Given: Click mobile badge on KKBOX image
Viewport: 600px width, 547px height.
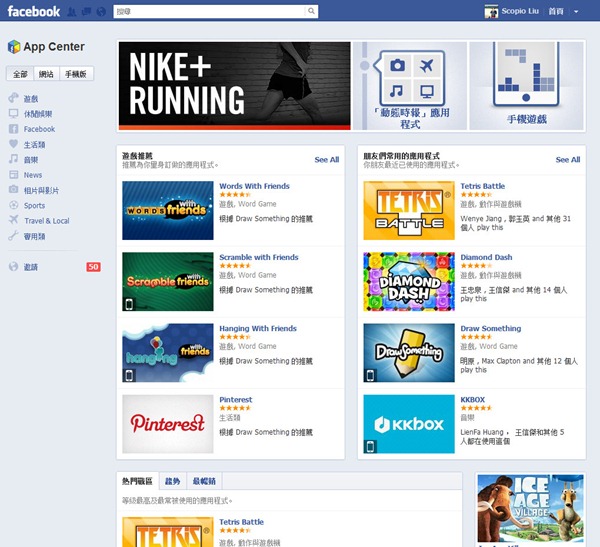Looking at the screenshot, I should (x=370, y=447).
